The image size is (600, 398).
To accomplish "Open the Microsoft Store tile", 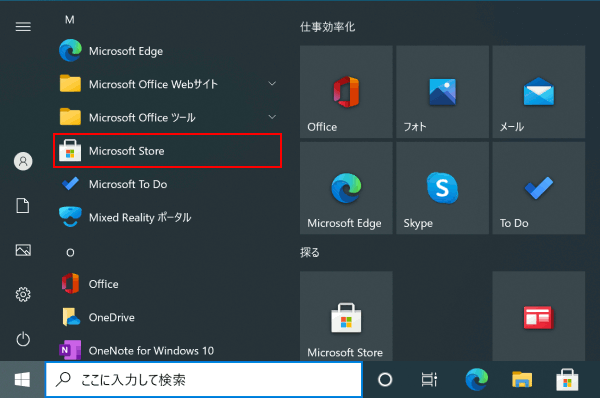I will point(346,316).
